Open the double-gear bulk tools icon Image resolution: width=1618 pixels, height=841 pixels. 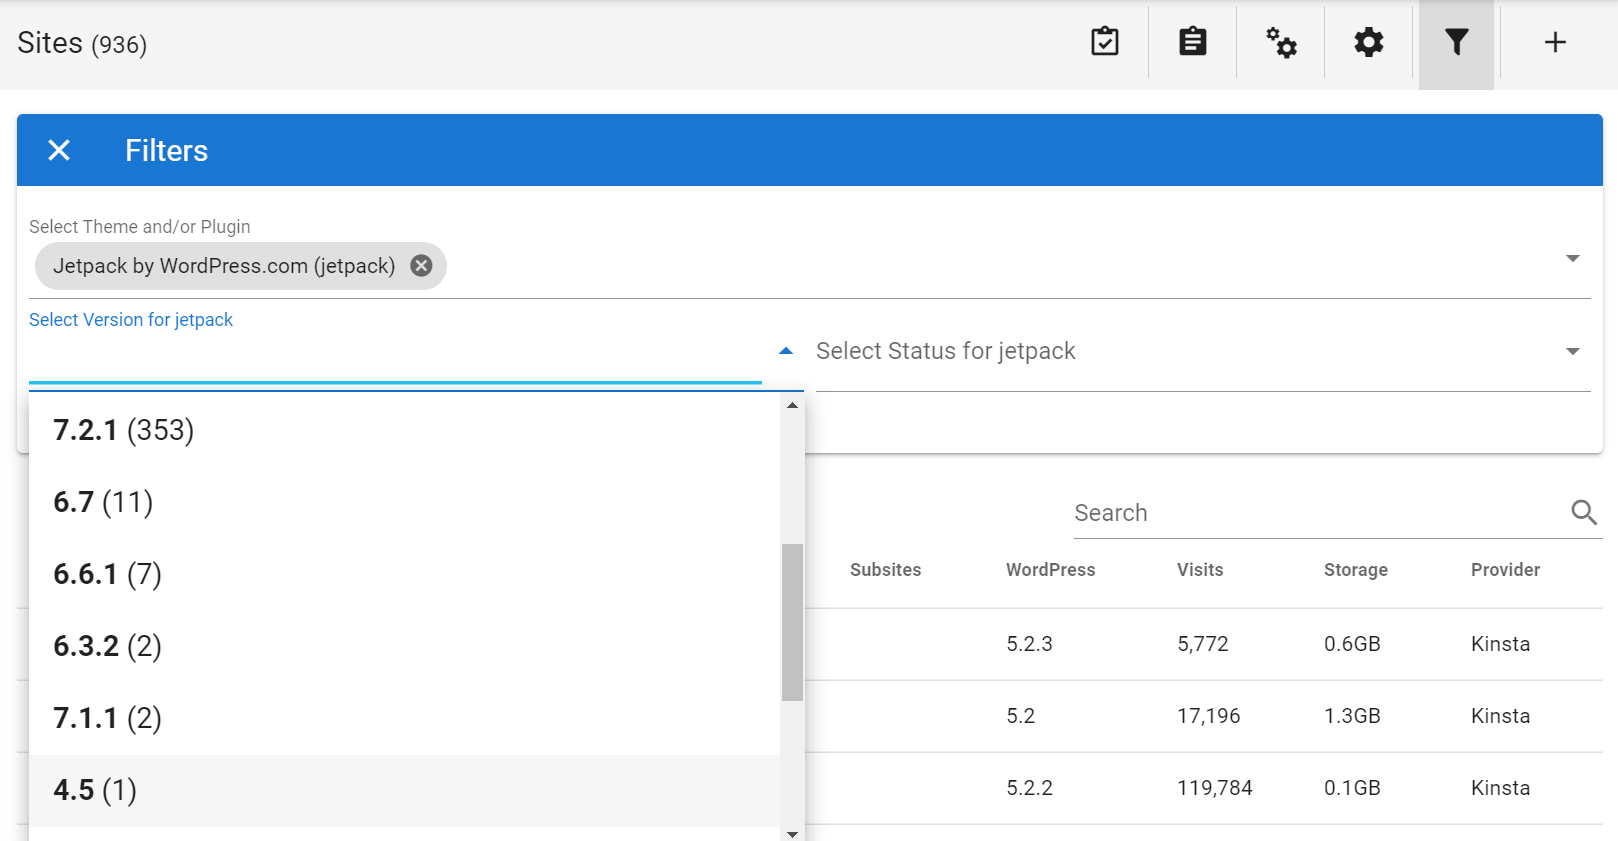(1281, 42)
